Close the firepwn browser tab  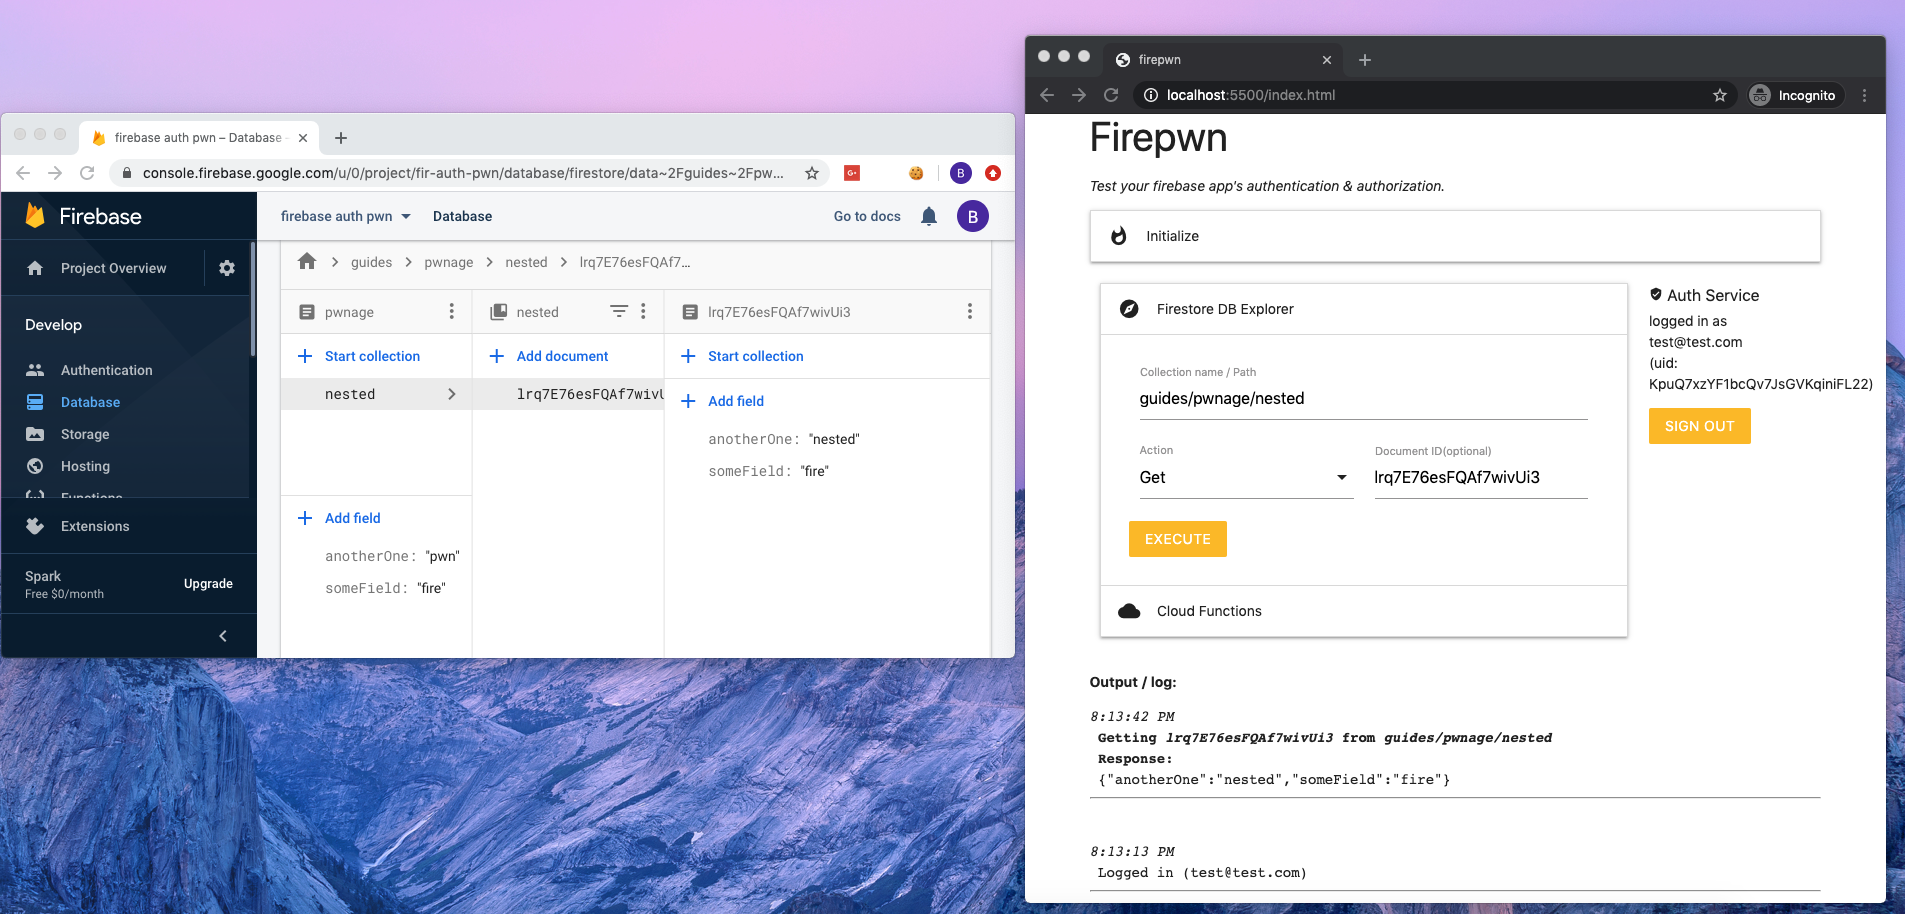click(1327, 60)
